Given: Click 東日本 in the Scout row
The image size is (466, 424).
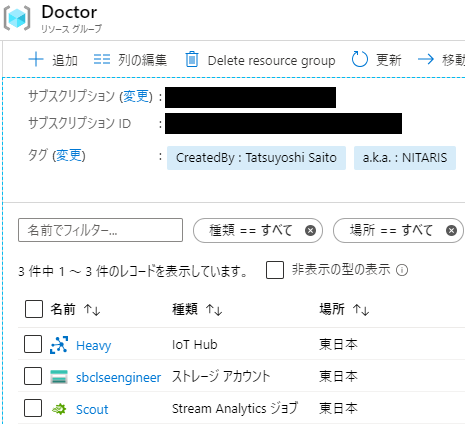Looking at the screenshot, I should pos(338,408).
